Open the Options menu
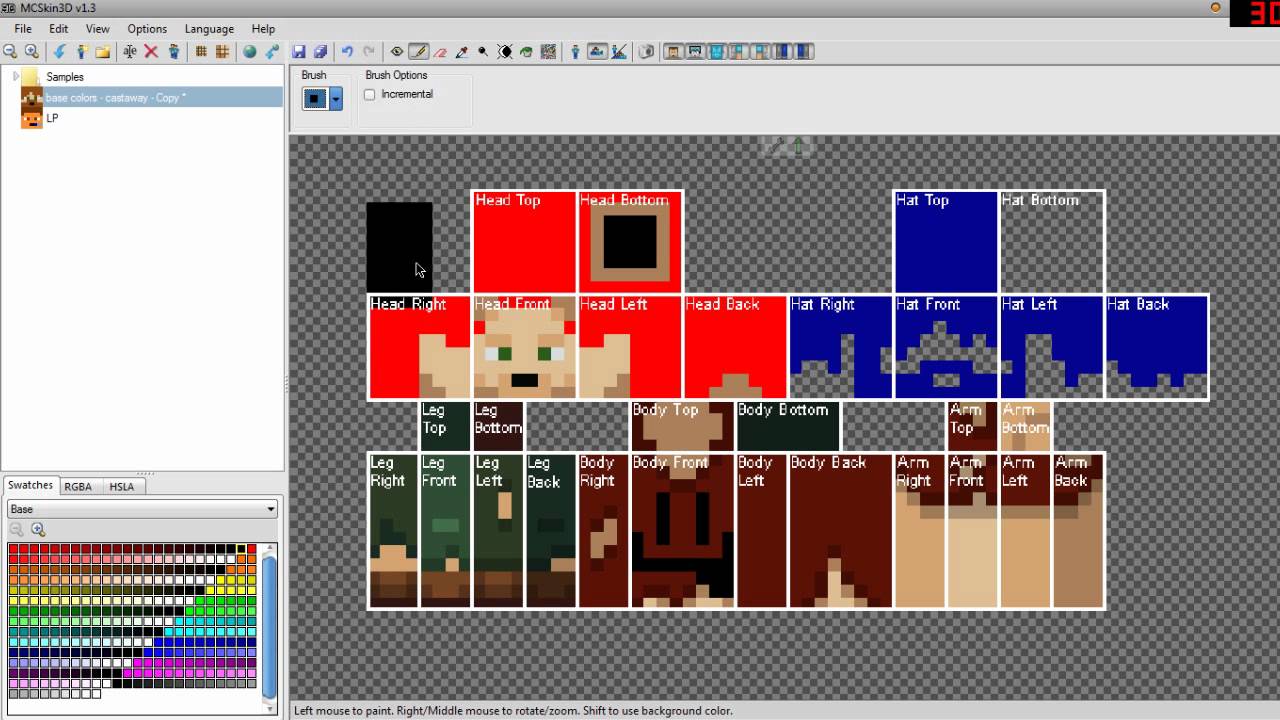The width and height of the screenshot is (1280, 720). [147, 29]
